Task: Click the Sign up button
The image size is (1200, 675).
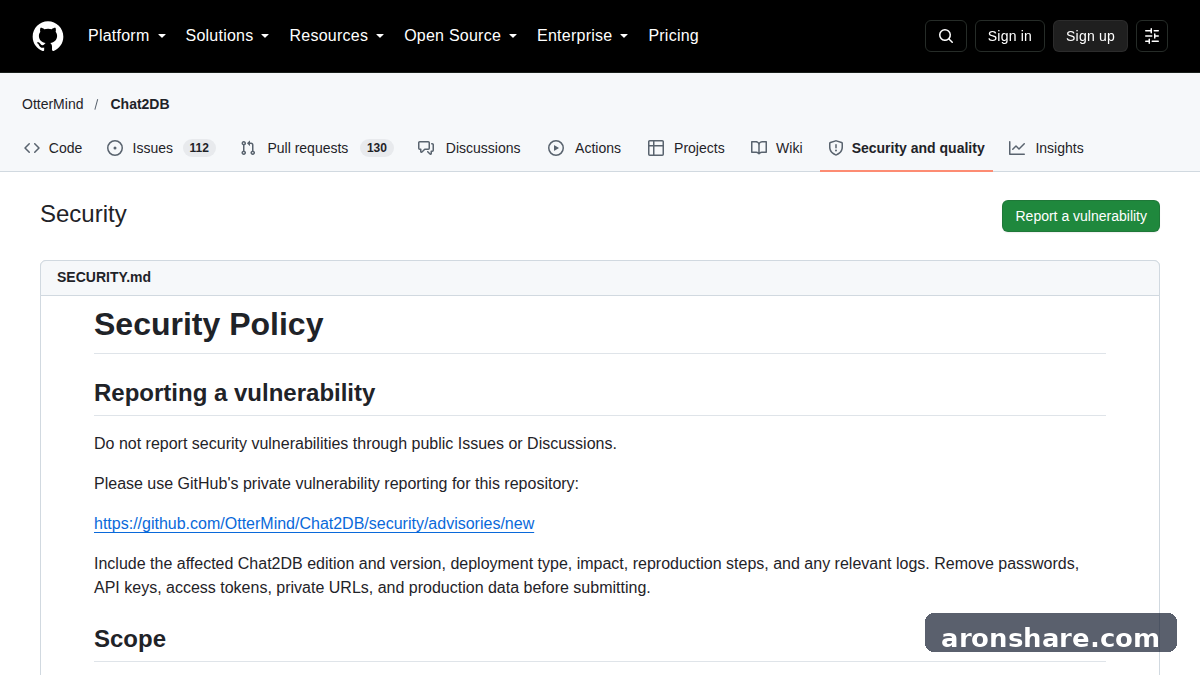Action: click(x=1090, y=36)
